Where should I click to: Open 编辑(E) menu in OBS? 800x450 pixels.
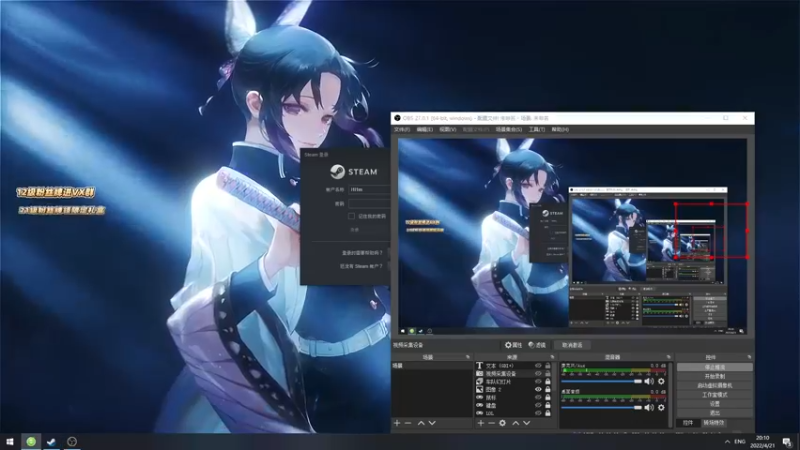[424, 130]
